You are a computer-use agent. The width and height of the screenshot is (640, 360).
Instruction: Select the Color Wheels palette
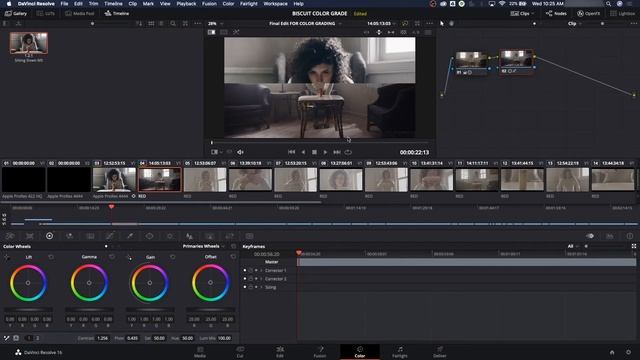click(49, 236)
